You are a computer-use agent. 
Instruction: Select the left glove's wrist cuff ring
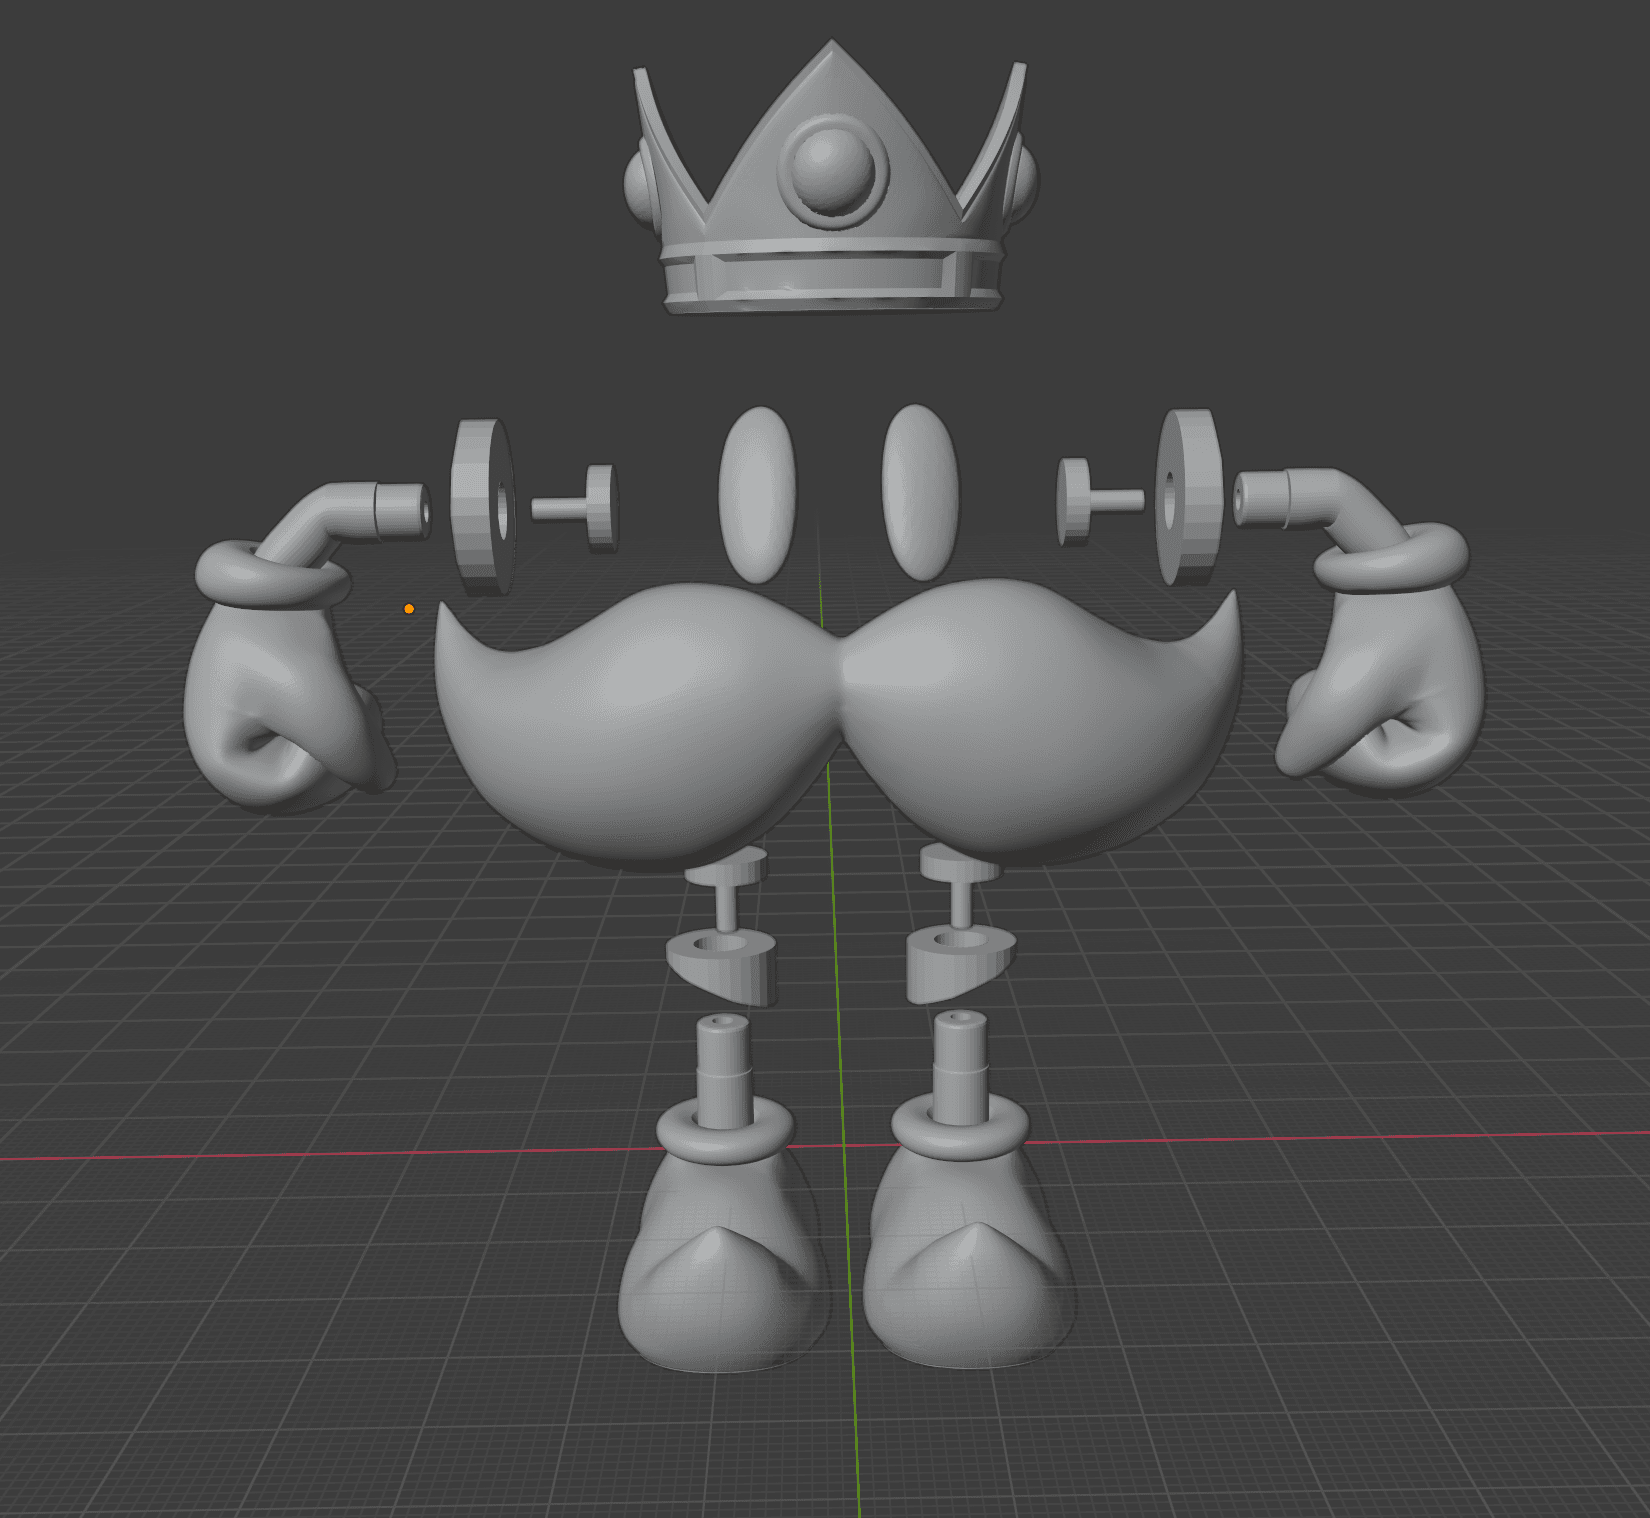(272, 577)
